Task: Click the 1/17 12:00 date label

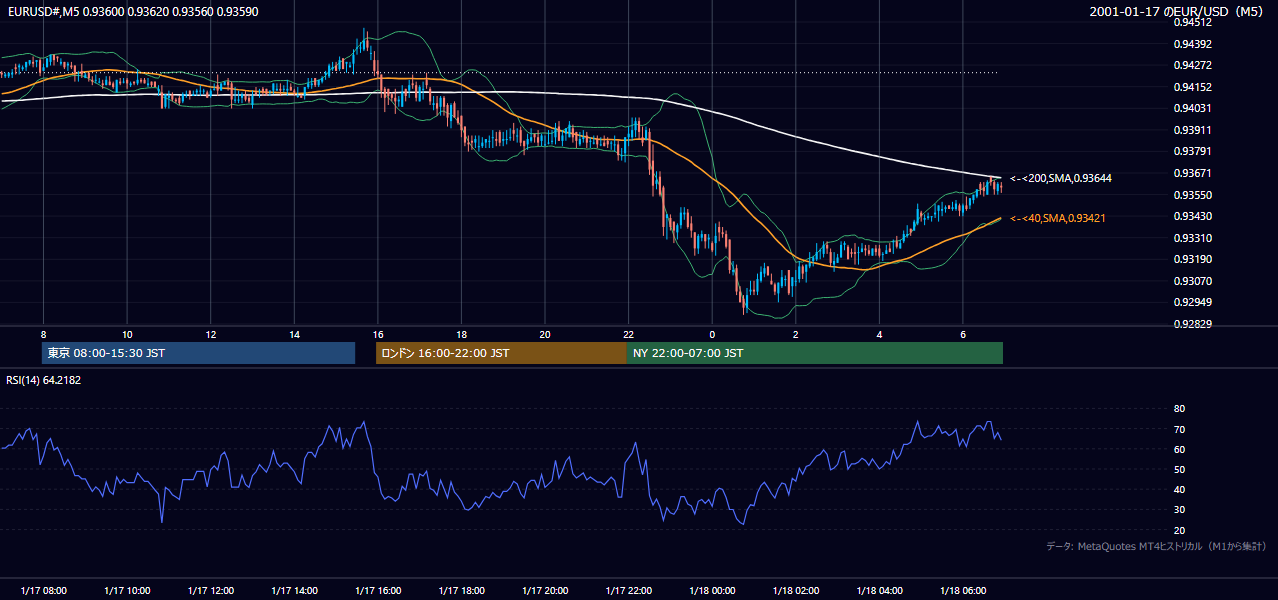Action: coord(211,590)
